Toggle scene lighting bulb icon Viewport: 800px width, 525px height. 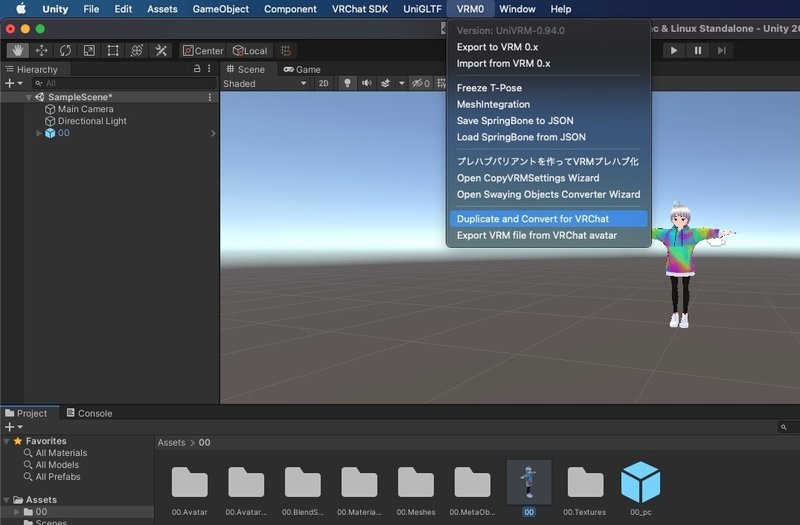(347, 83)
